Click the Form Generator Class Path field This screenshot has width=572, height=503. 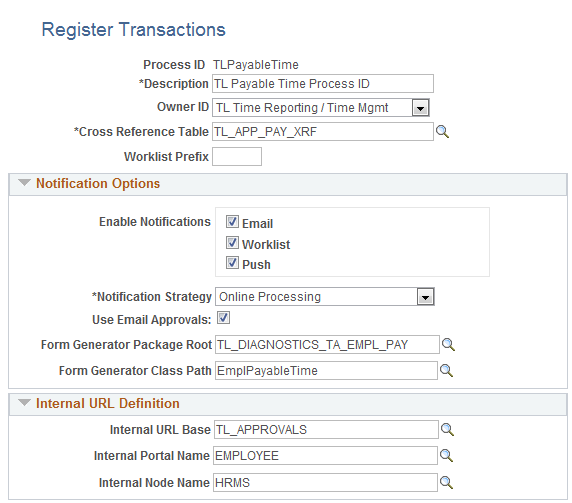pos(326,371)
